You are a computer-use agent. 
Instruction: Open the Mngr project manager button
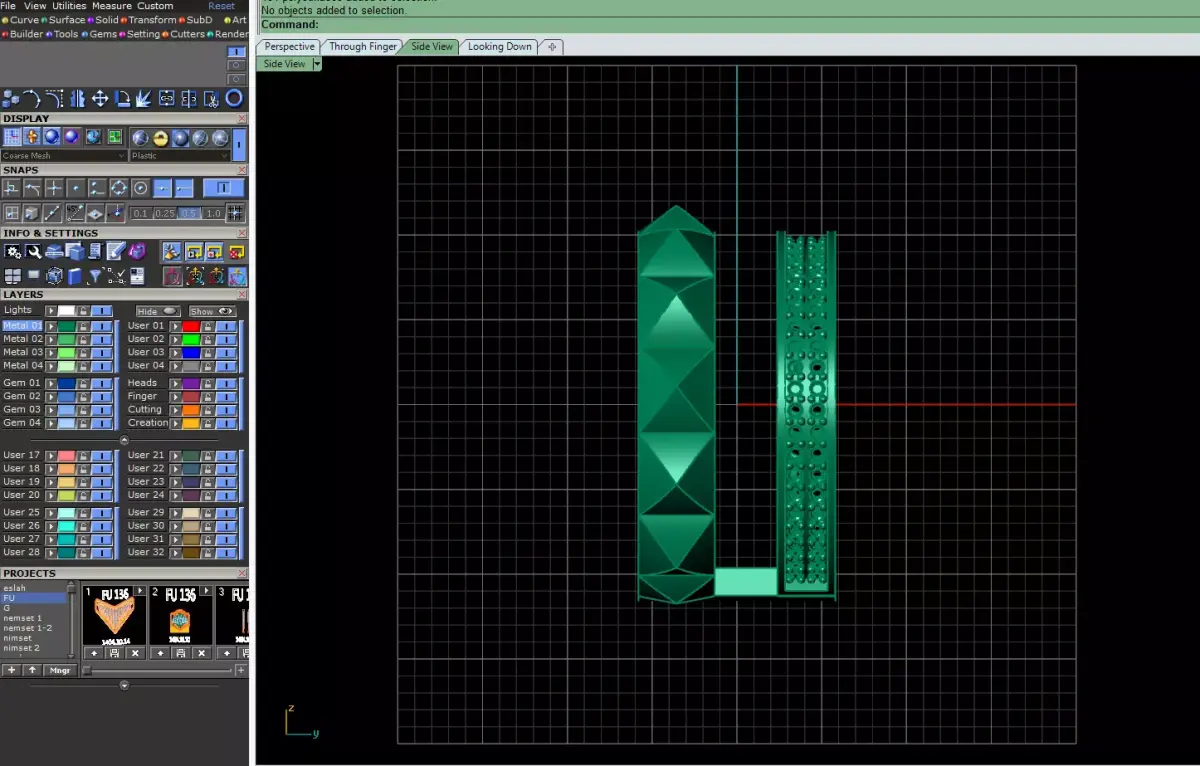60,670
